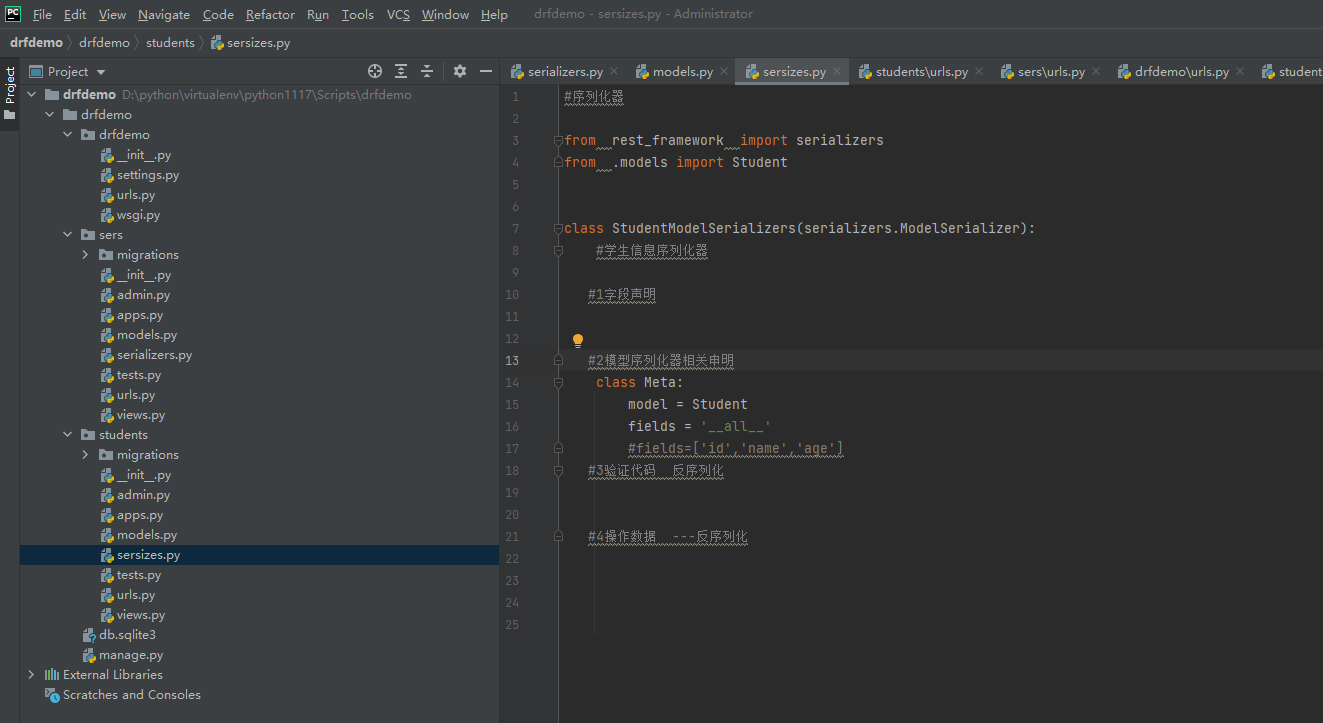Open the Tools menu
1323x723 pixels.
click(357, 14)
